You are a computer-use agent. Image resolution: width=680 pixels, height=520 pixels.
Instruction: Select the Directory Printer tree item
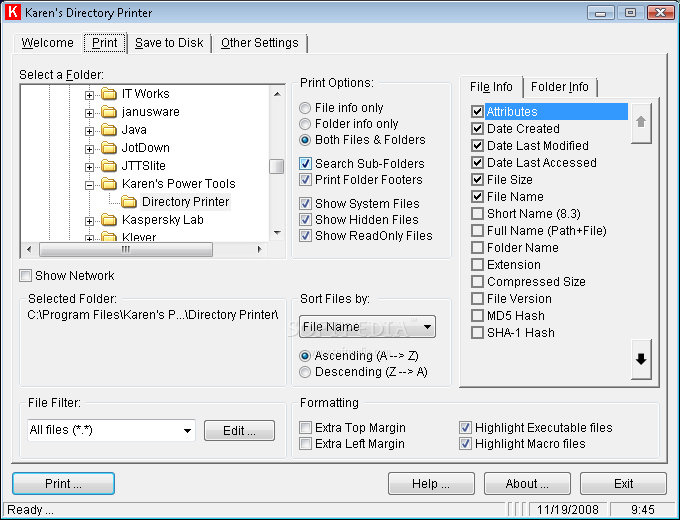(186, 202)
